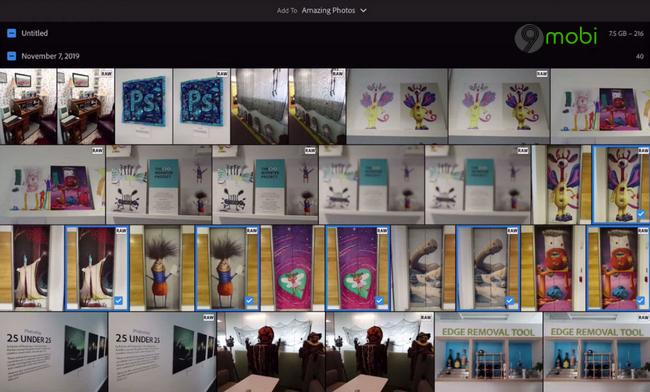
Task: Select the conference room RAW photo
Action: [x=380, y=352]
